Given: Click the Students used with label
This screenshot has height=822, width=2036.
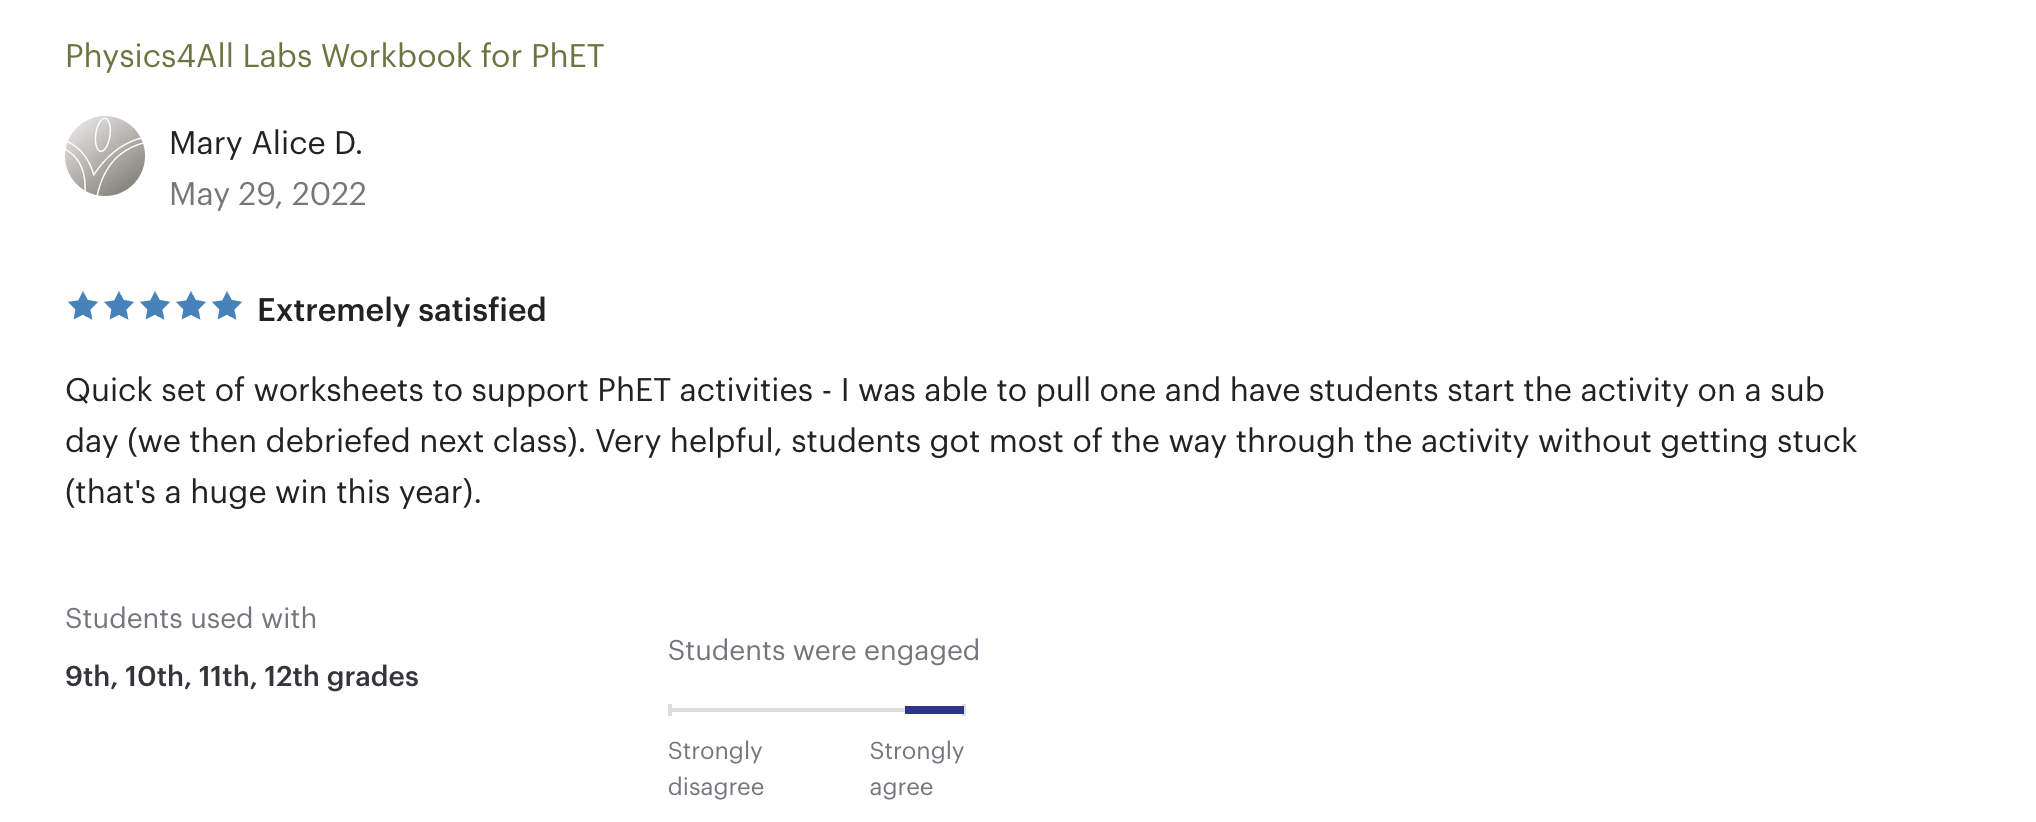Looking at the screenshot, I should tap(191, 618).
